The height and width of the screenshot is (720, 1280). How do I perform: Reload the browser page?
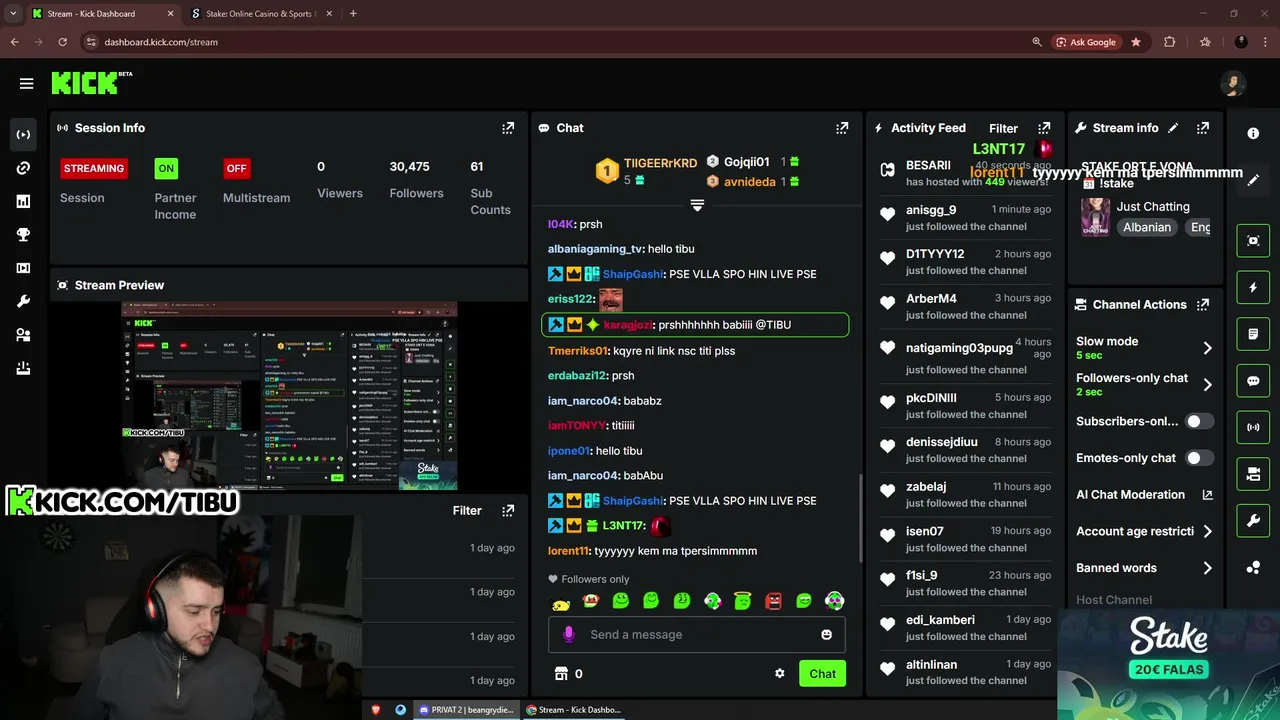click(62, 42)
